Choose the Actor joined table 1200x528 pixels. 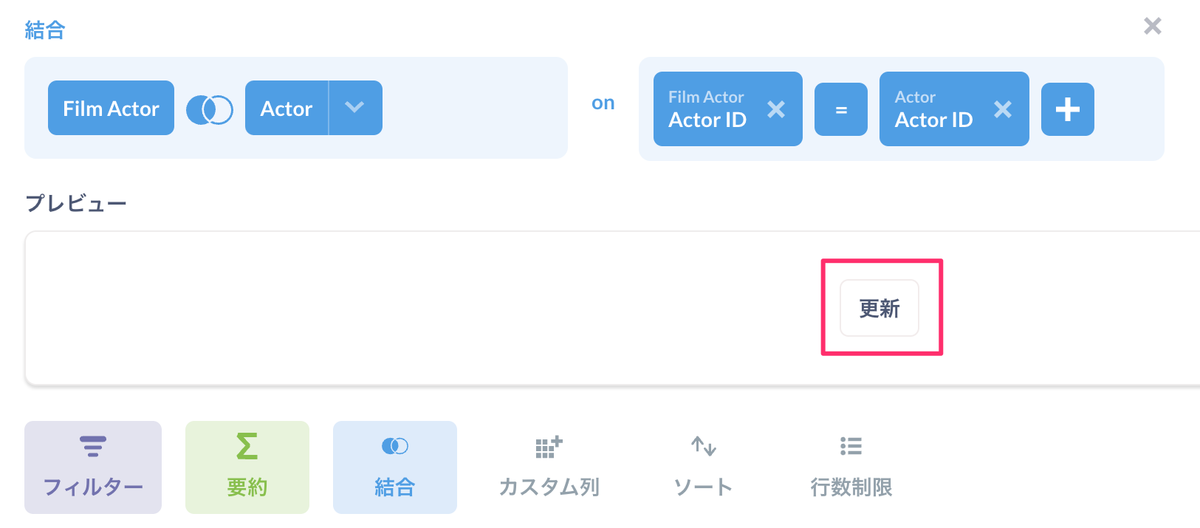[287, 108]
